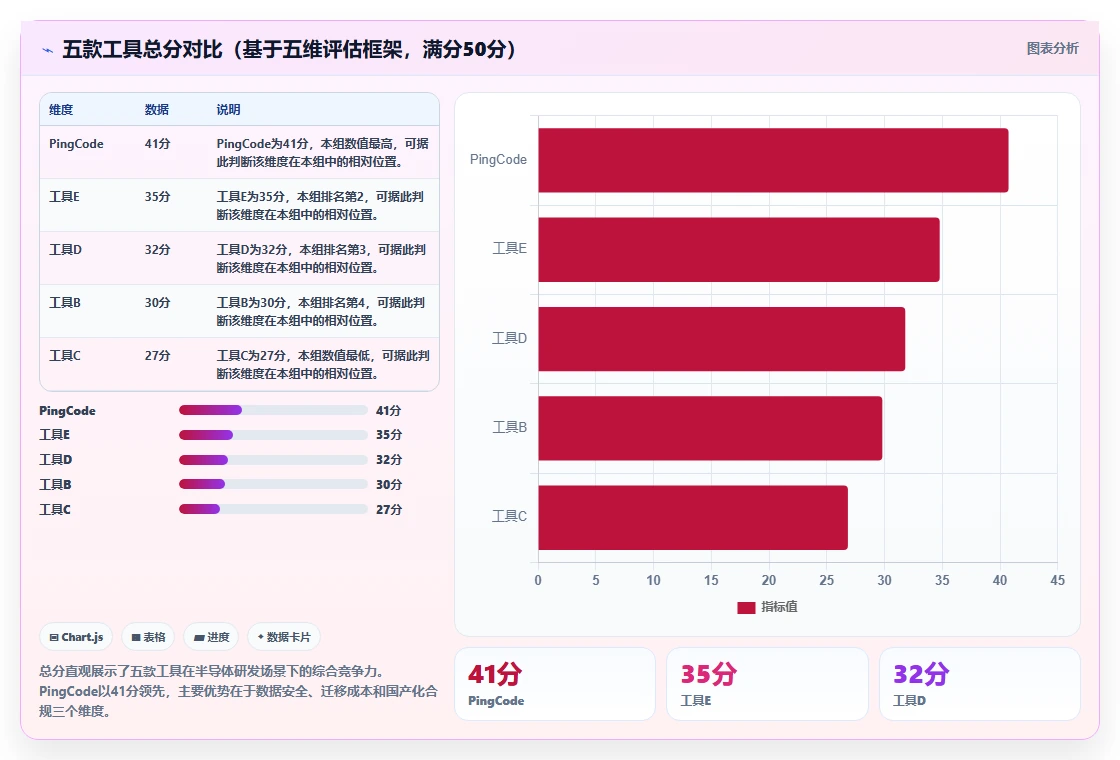The height and width of the screenshot is (760, 1120).
Task: Click the 工具B 30分 progress bar
Action: click(273, 484)
